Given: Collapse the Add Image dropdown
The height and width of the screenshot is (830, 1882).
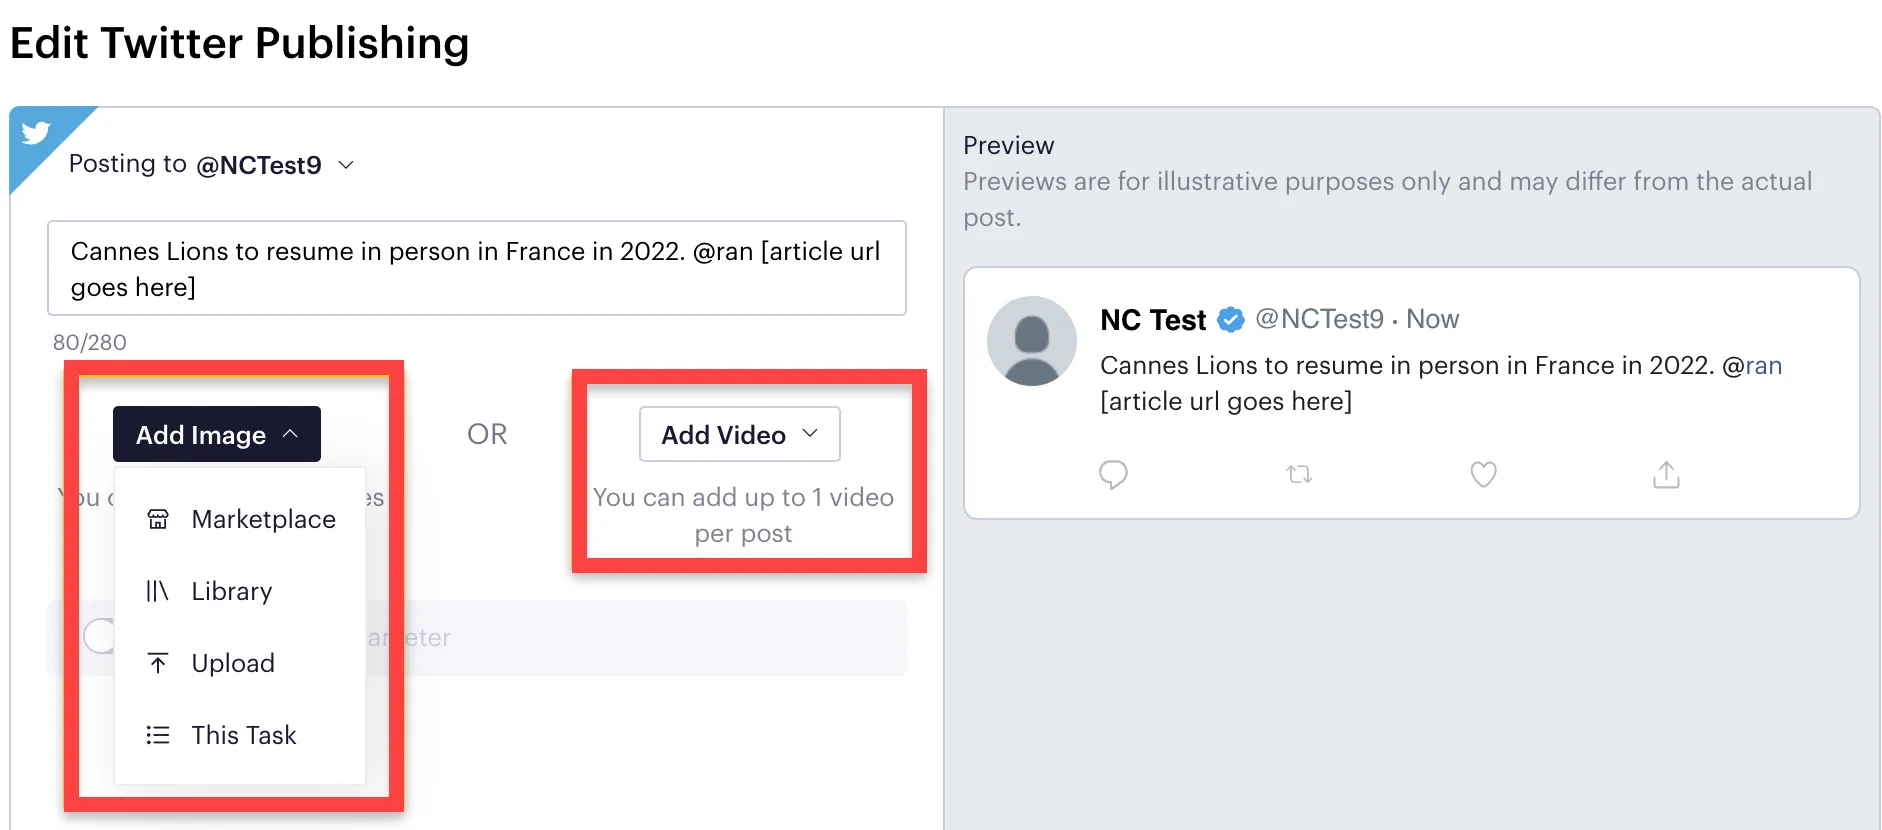Looking at the screenshot, I should pyautogui.click(x=217, y=434).
